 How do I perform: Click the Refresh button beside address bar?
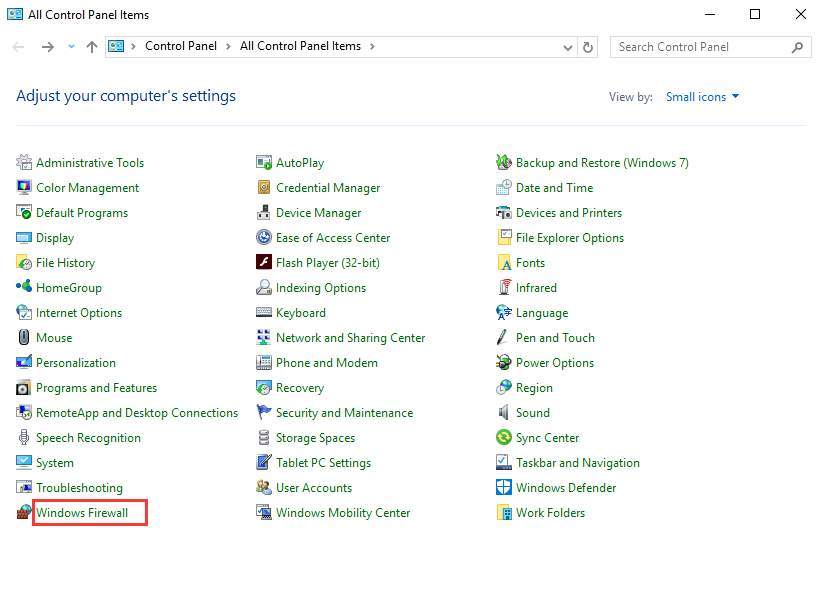[x=588, y=47]
